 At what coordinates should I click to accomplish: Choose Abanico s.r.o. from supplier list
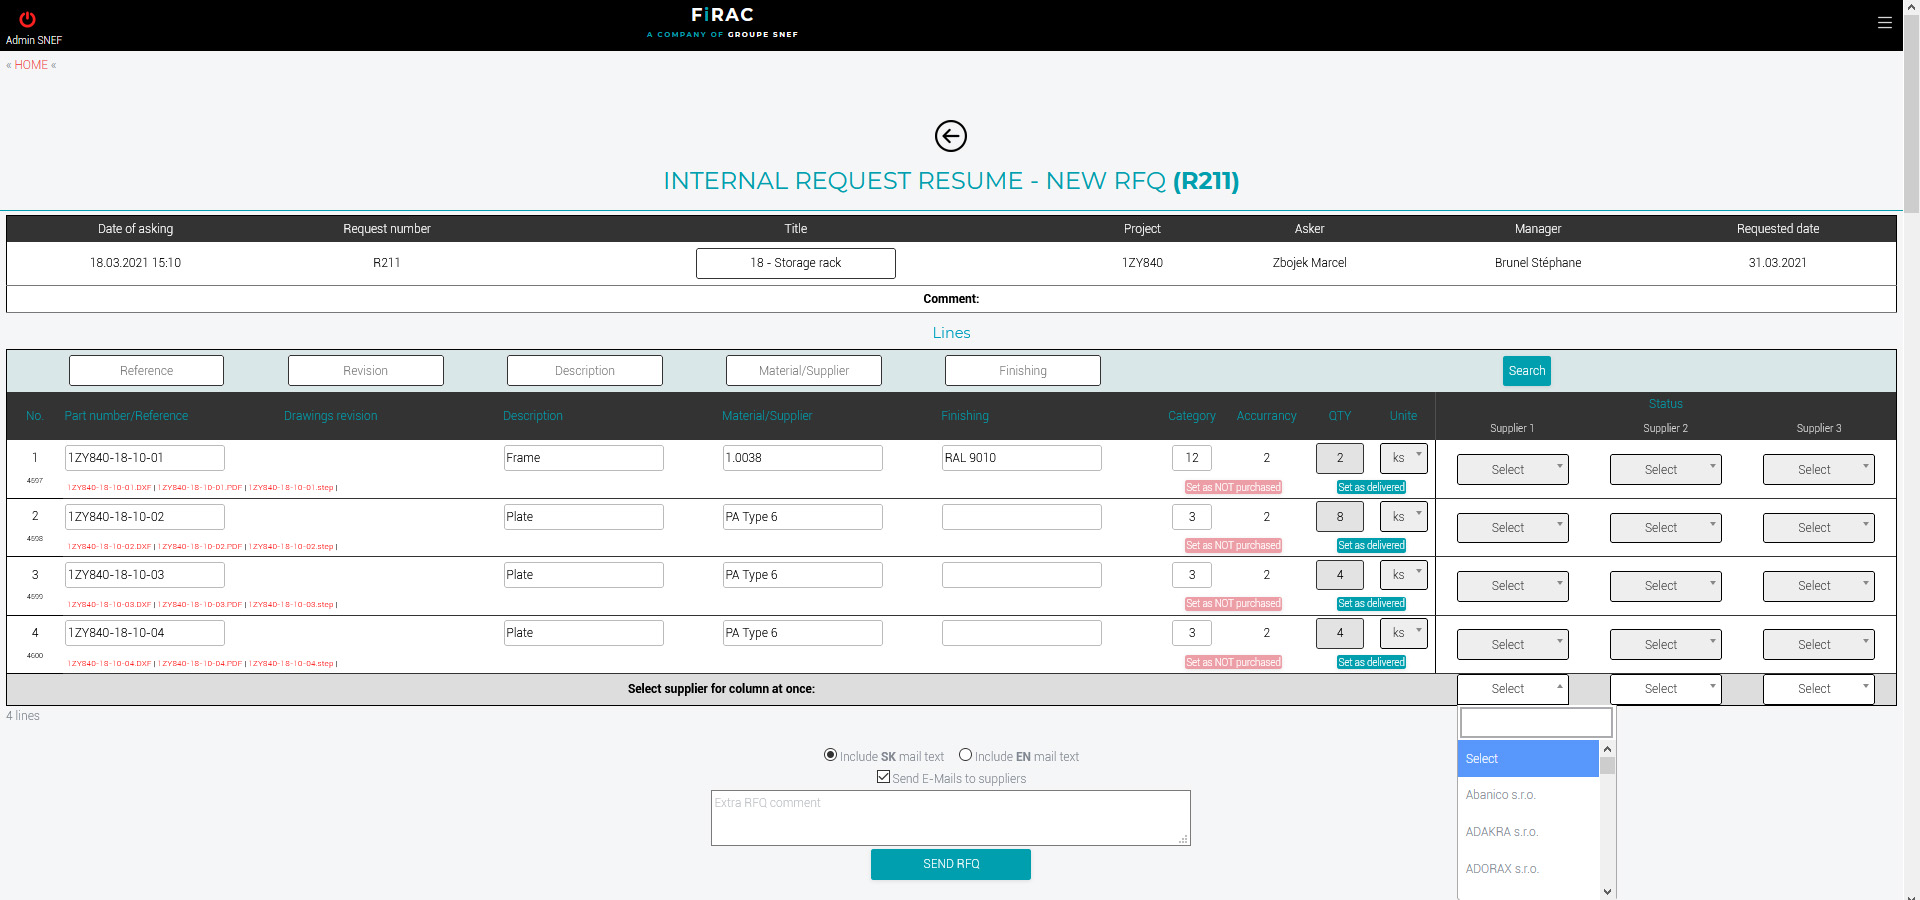(x=1500, y=795)
